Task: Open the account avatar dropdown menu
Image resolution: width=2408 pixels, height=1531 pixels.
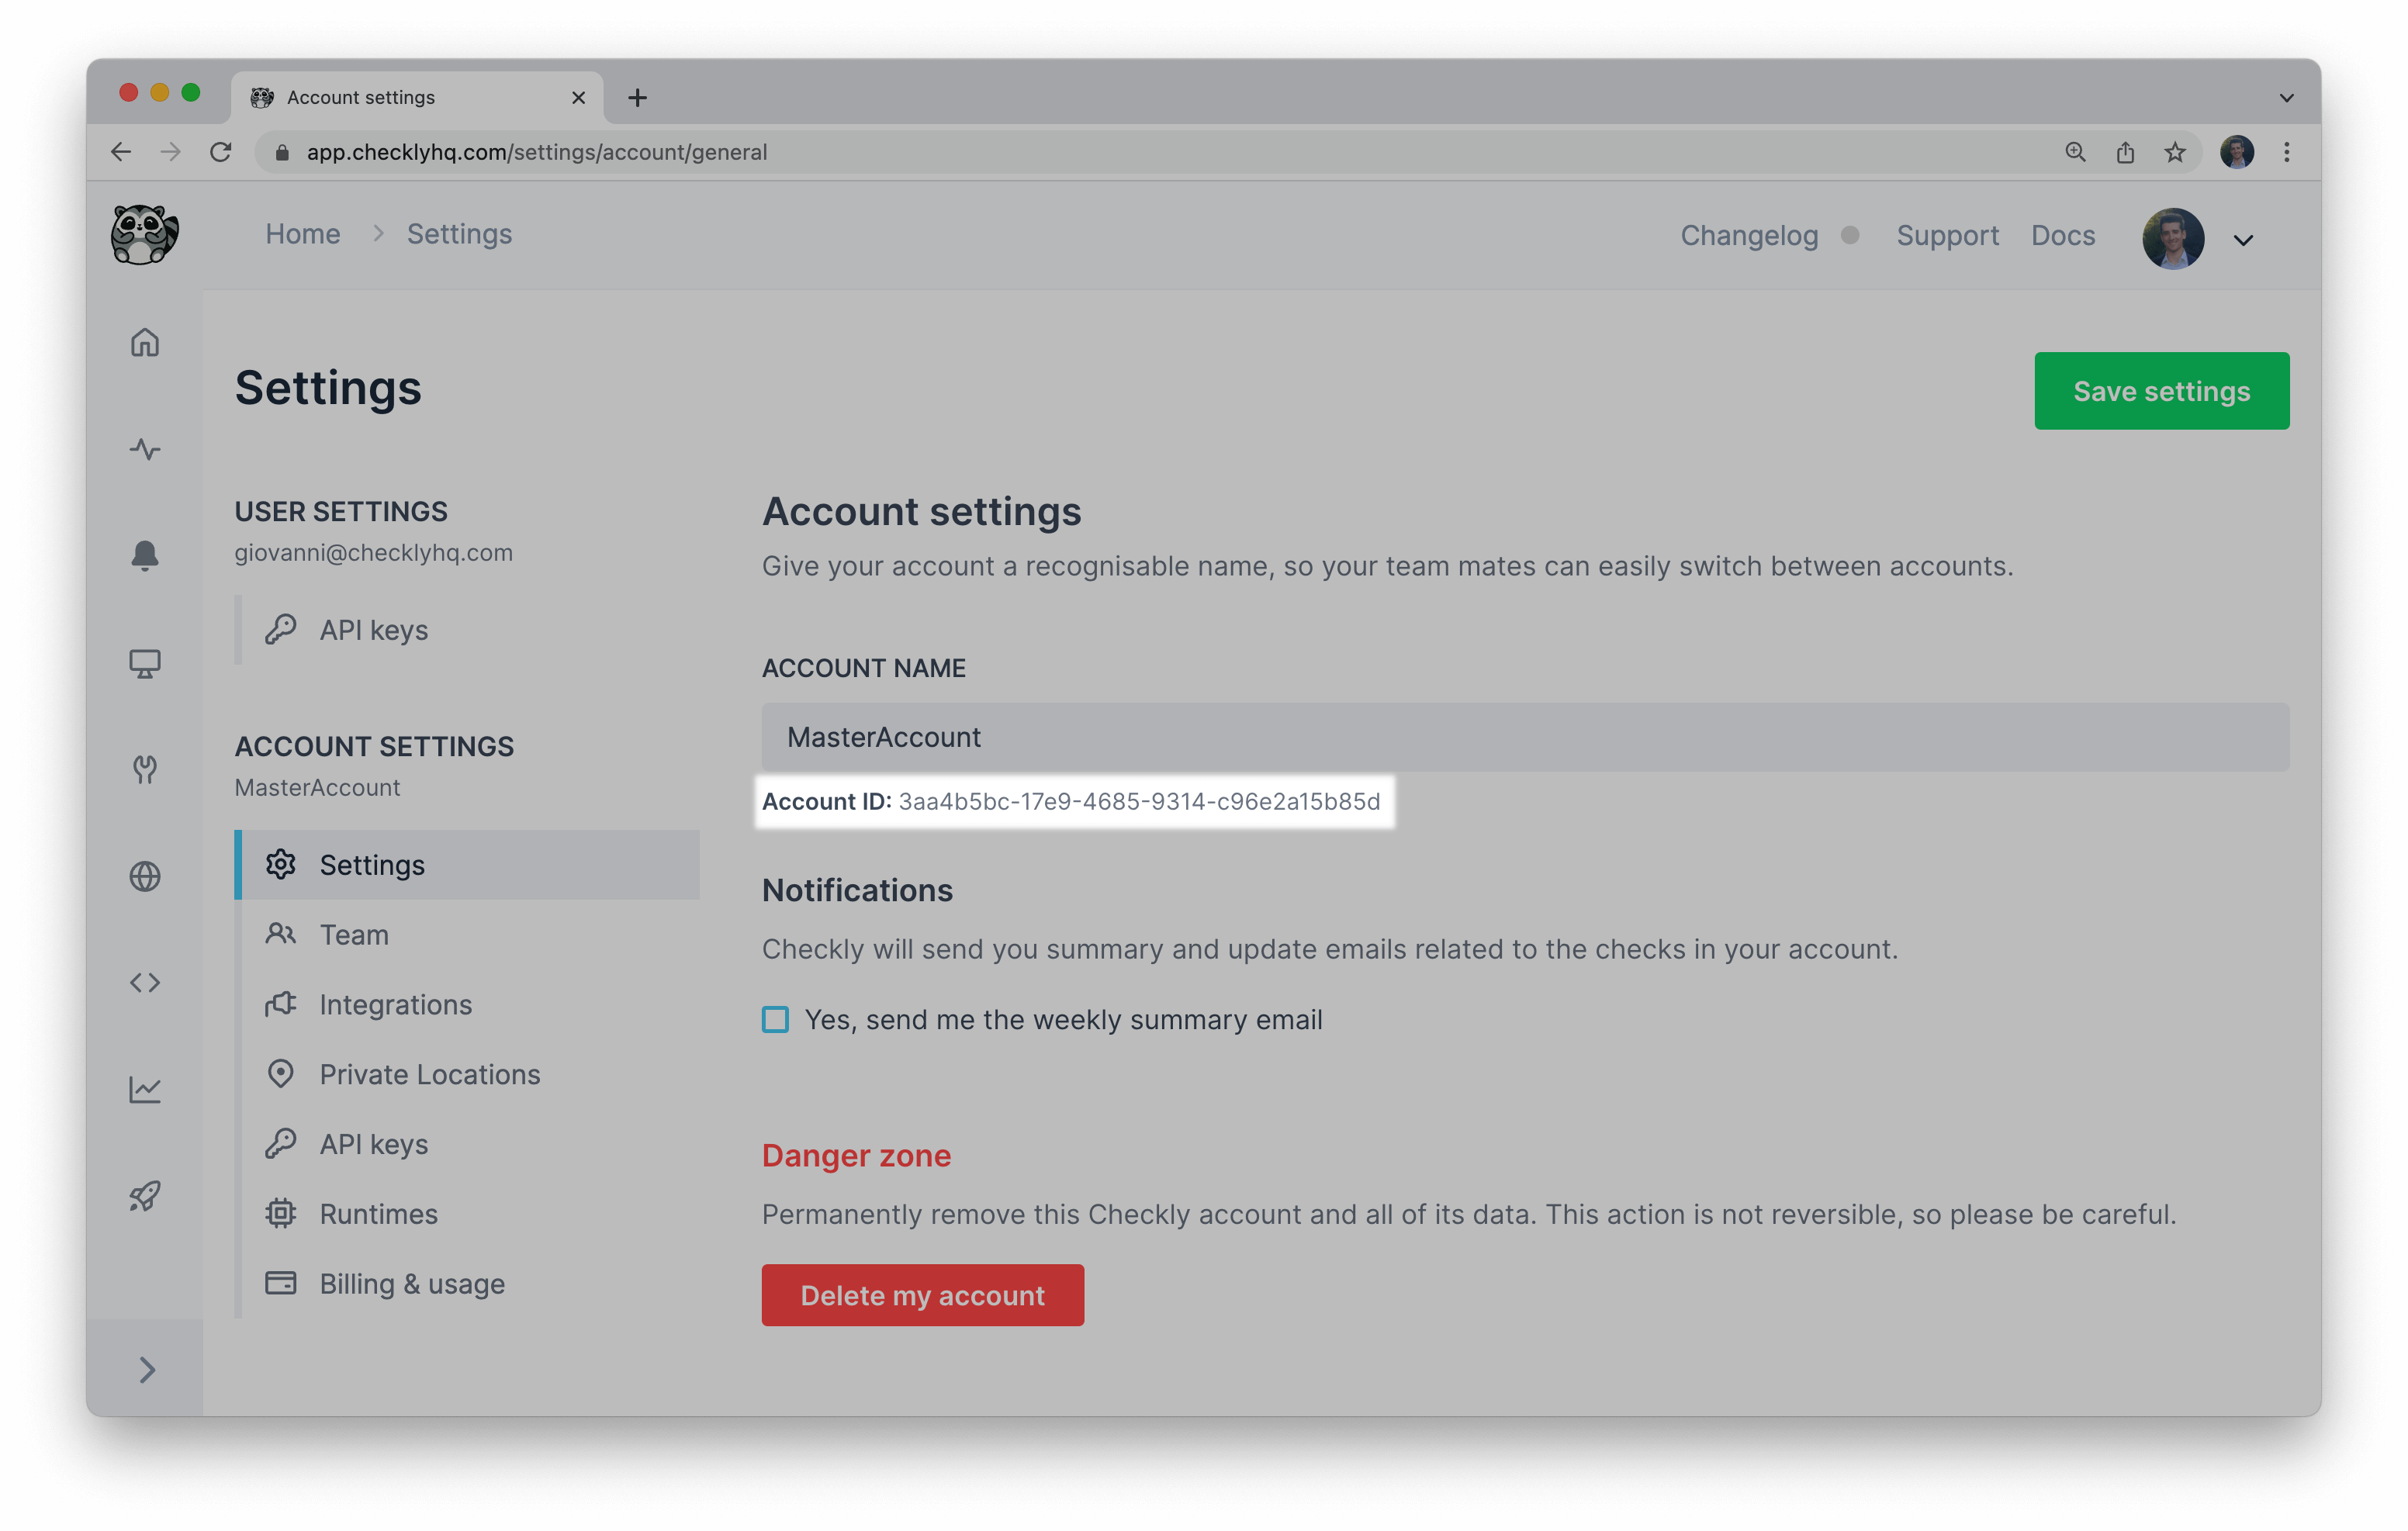Action: [x=2173, y=238]
